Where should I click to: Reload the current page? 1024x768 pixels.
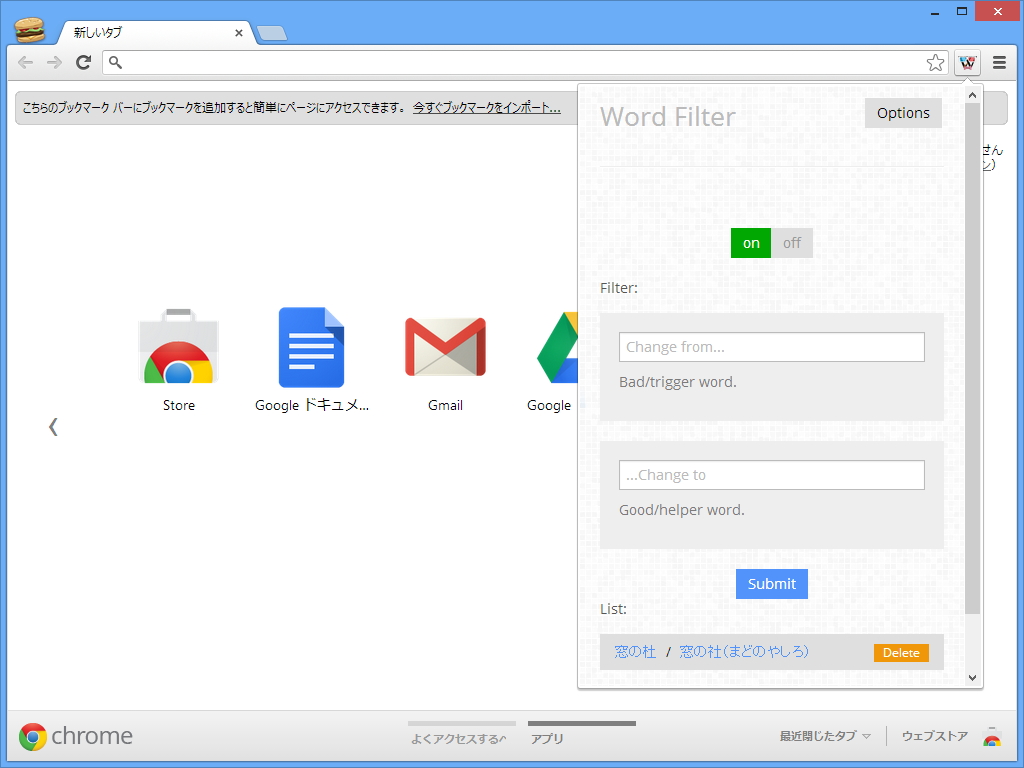click(83, 62)
